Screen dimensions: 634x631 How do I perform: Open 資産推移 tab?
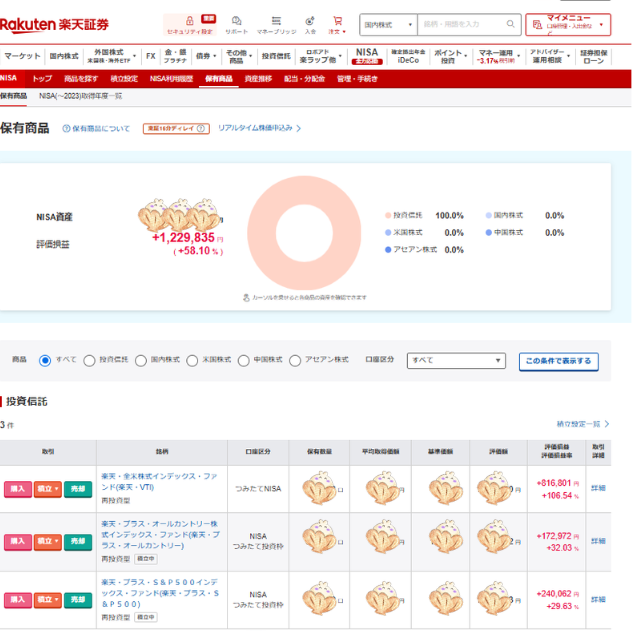pyautogui.click(x=258, y=79)
